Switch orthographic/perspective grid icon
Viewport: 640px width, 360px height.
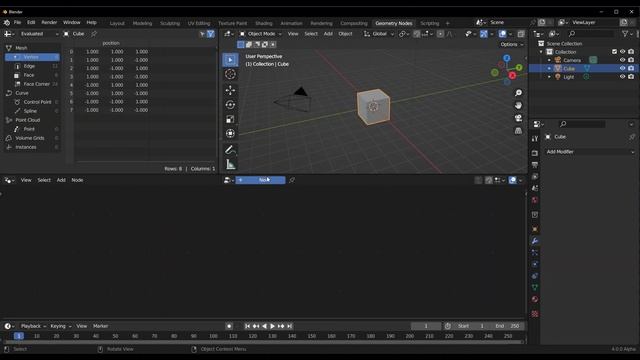coord(518,131)
